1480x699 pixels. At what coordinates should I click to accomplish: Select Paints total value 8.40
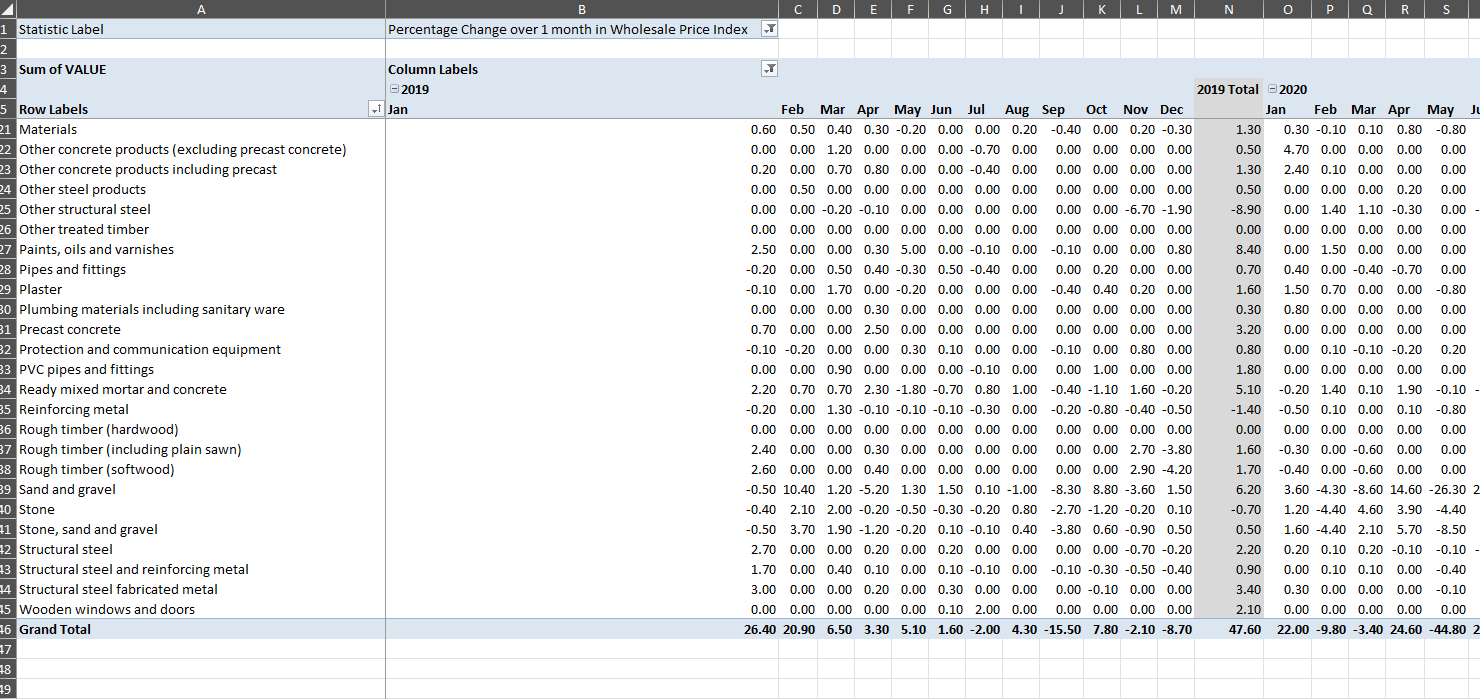point(1248,249)
